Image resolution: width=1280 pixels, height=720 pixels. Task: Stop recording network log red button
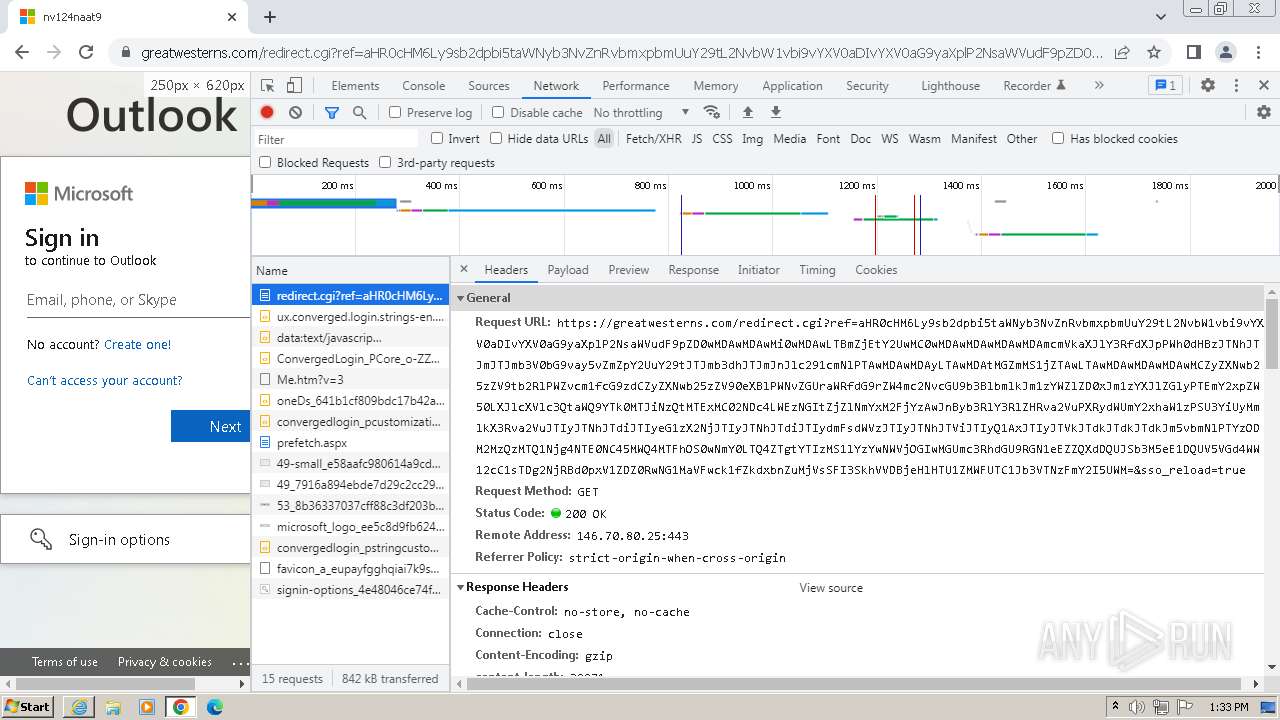tap(267, 112)
